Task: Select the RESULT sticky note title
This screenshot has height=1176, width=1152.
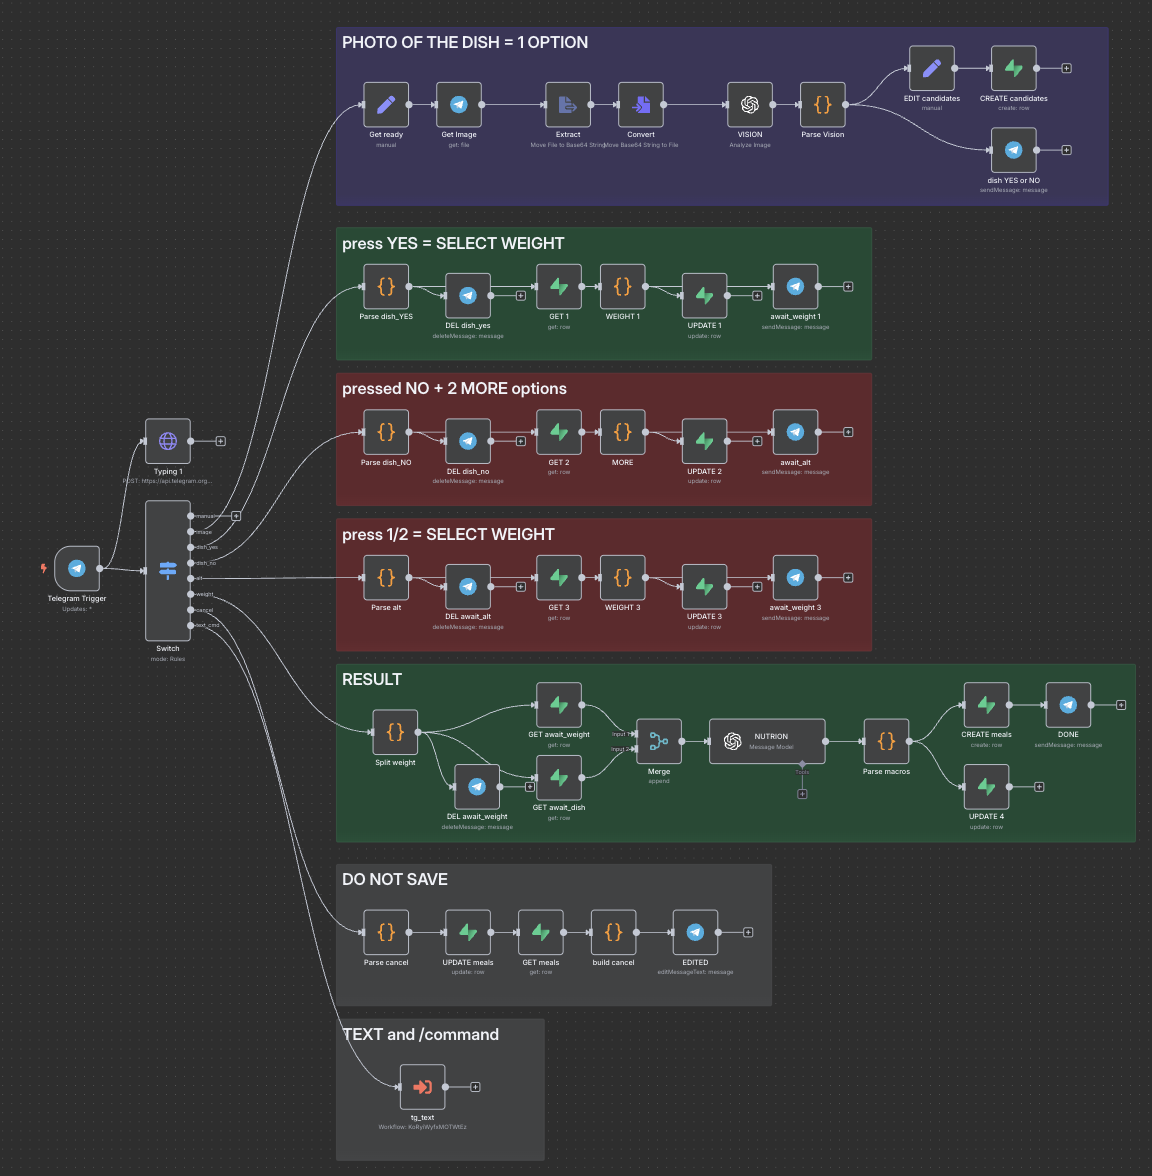Action: point(372,680)
